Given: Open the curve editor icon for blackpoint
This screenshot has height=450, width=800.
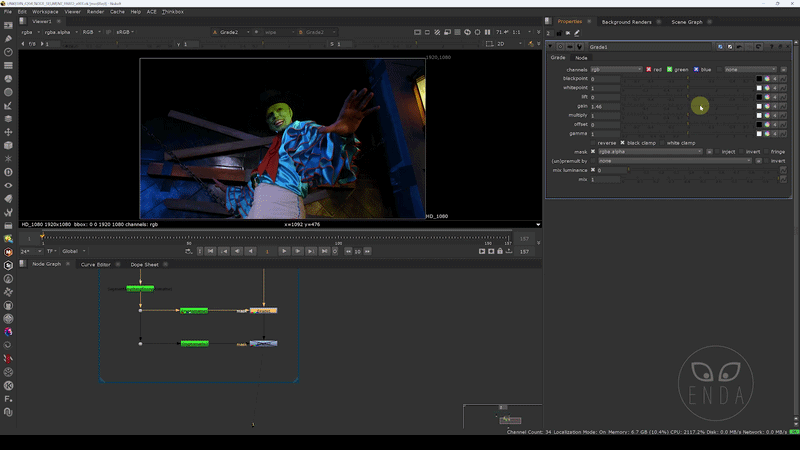Looking at the screenshot, I should (x=785, y=79).
